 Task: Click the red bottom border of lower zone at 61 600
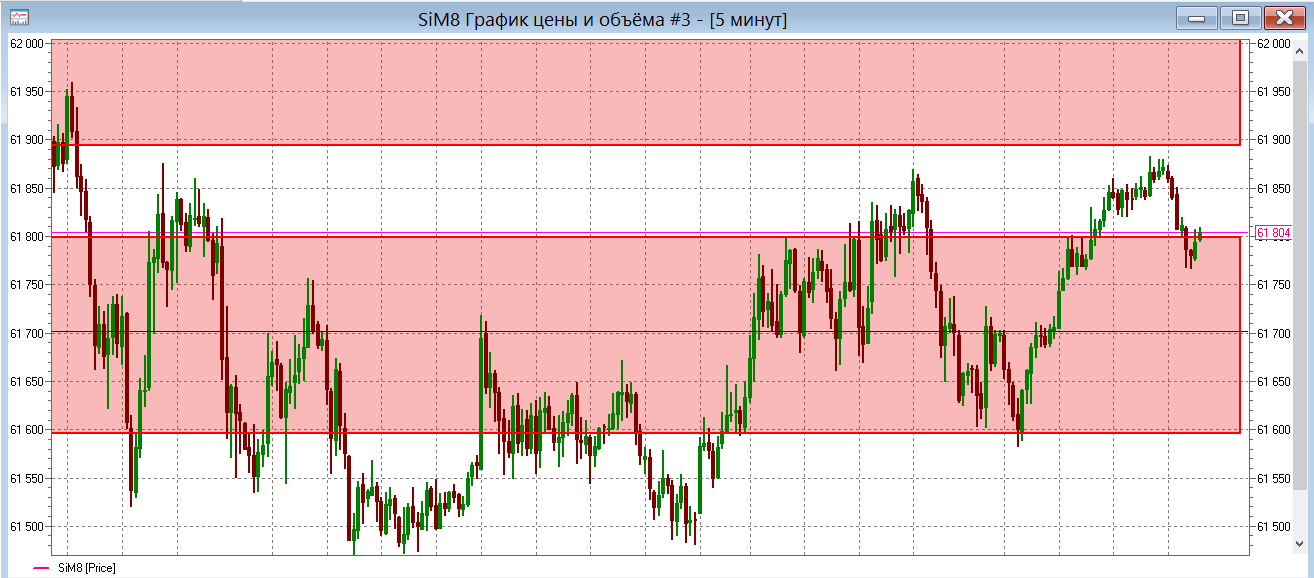(x=645, y=432)
